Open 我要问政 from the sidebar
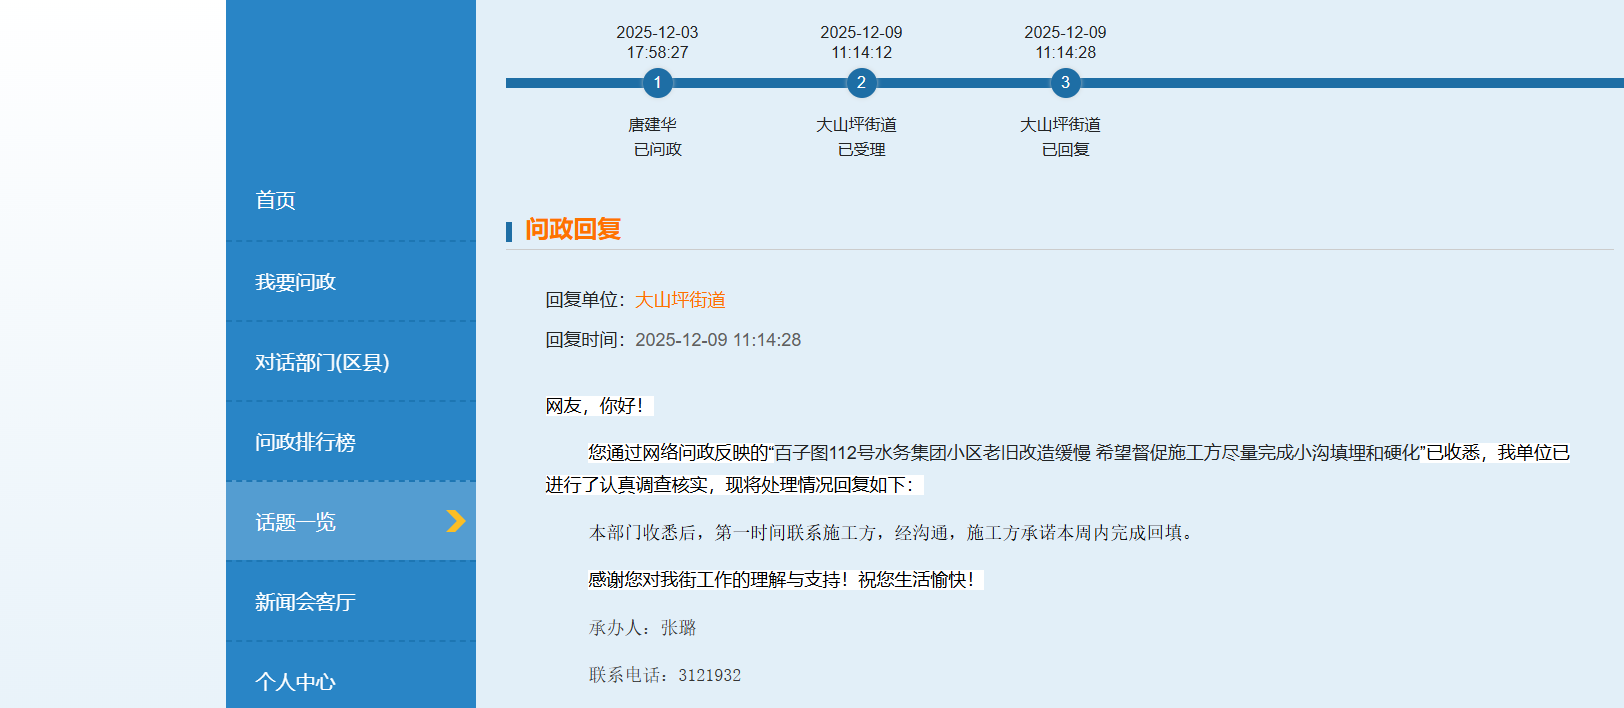 point(295,282)
